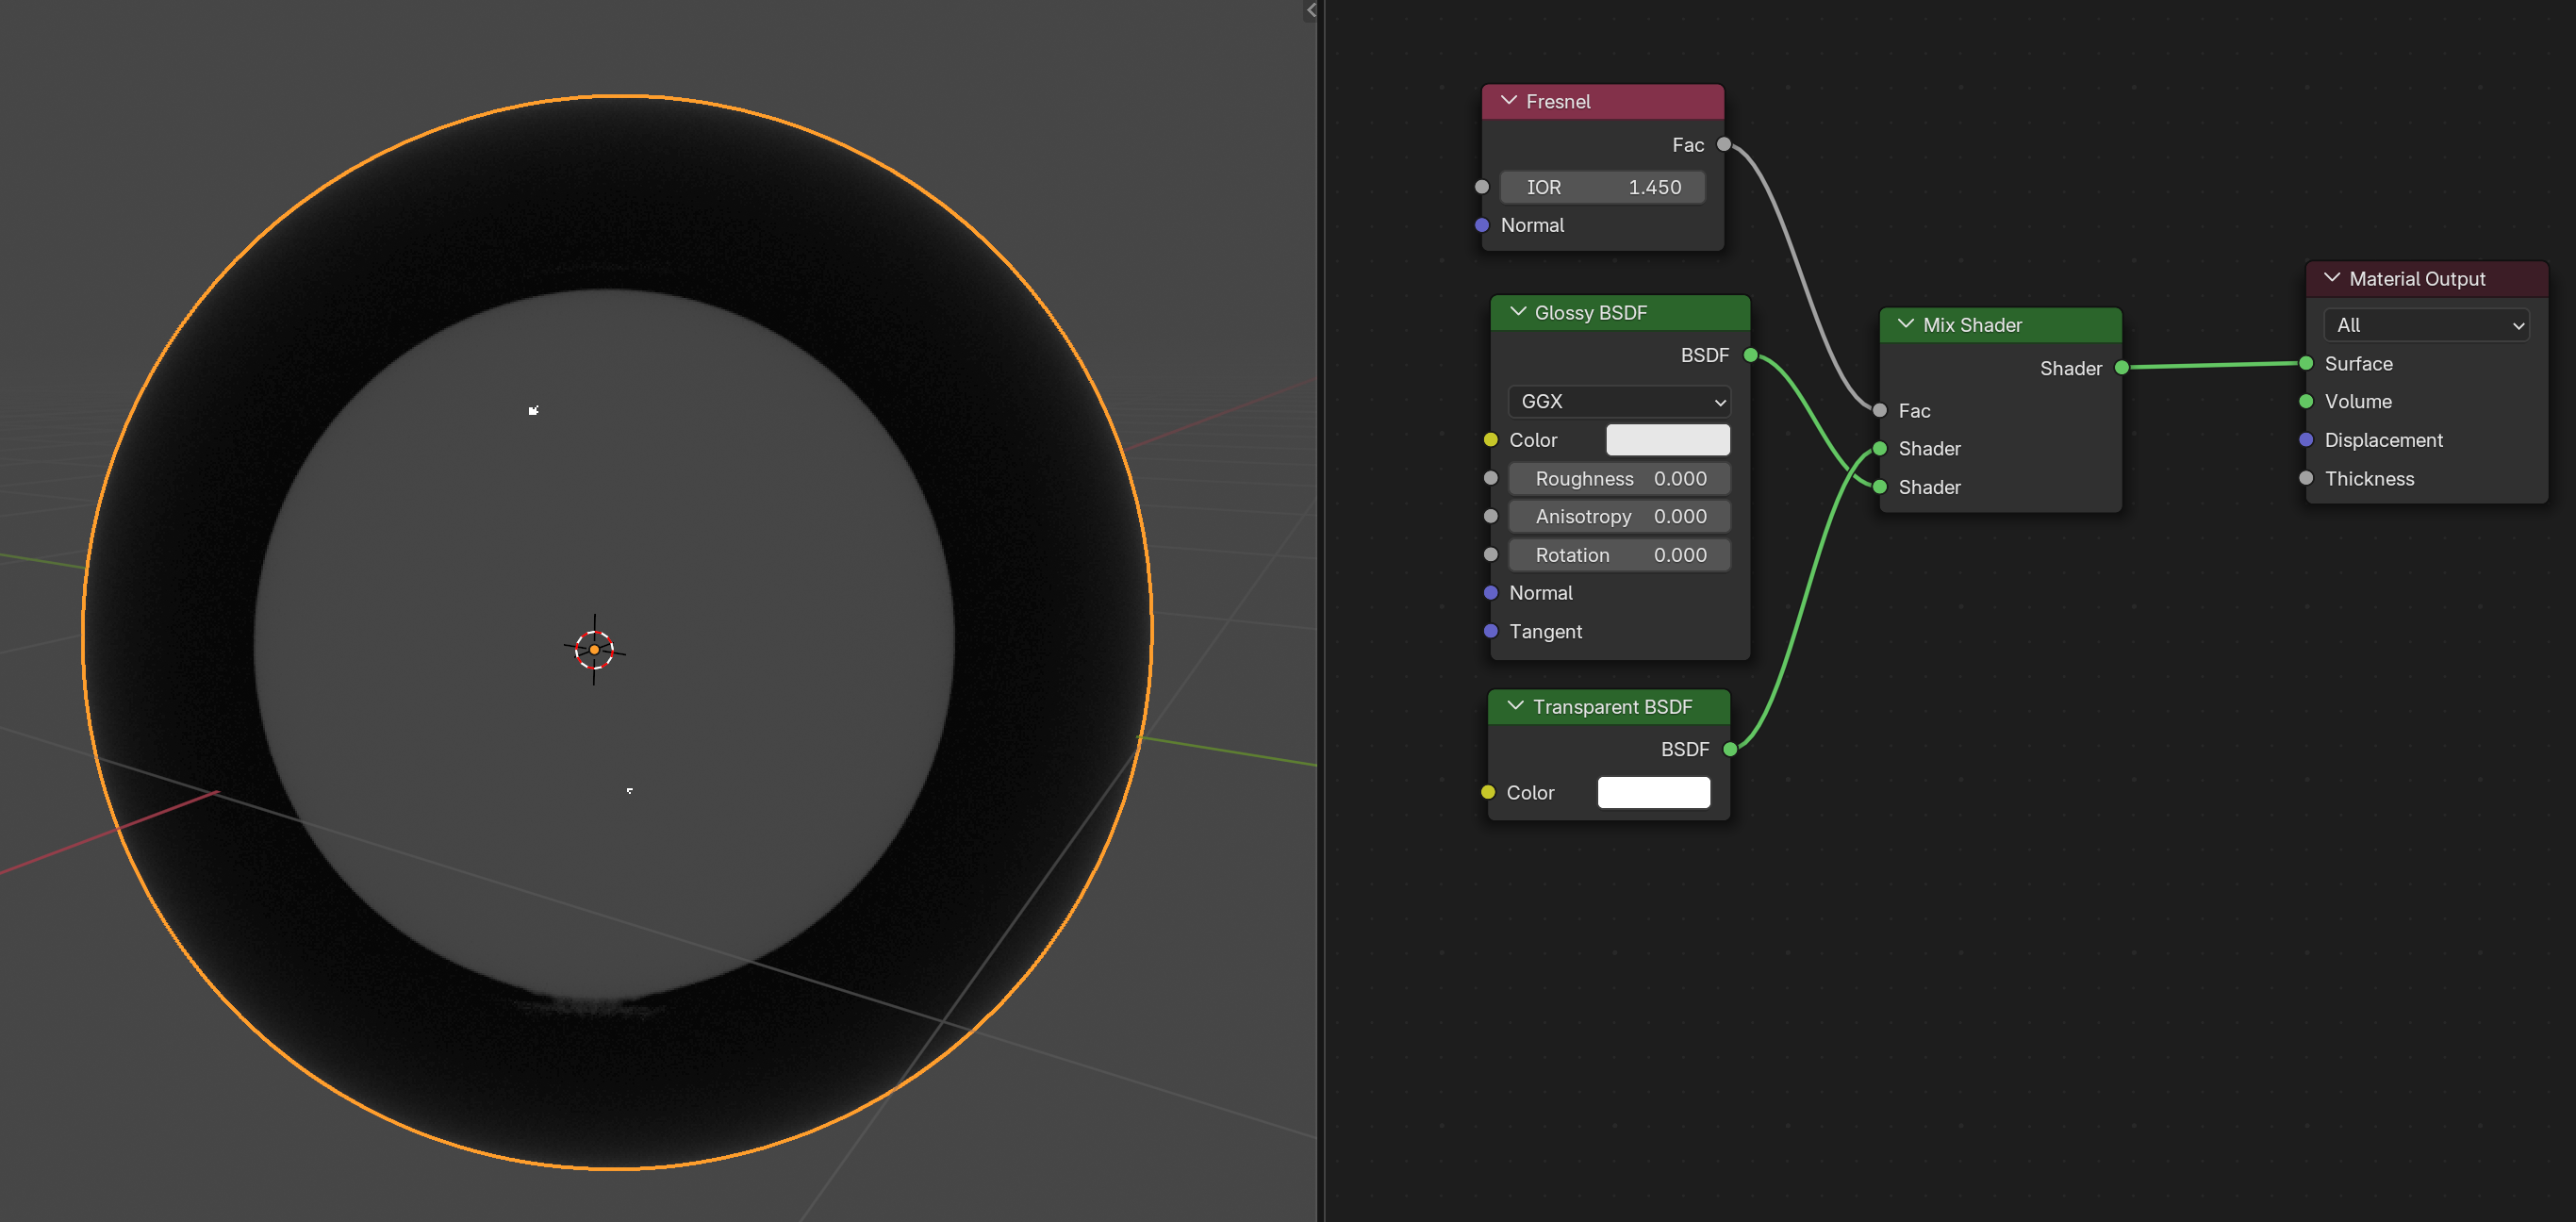The width and height of the screenshot is (2576, 1222).
Task: Click the Glossy BSDF output socket
Action: [x=1750, y=355]
